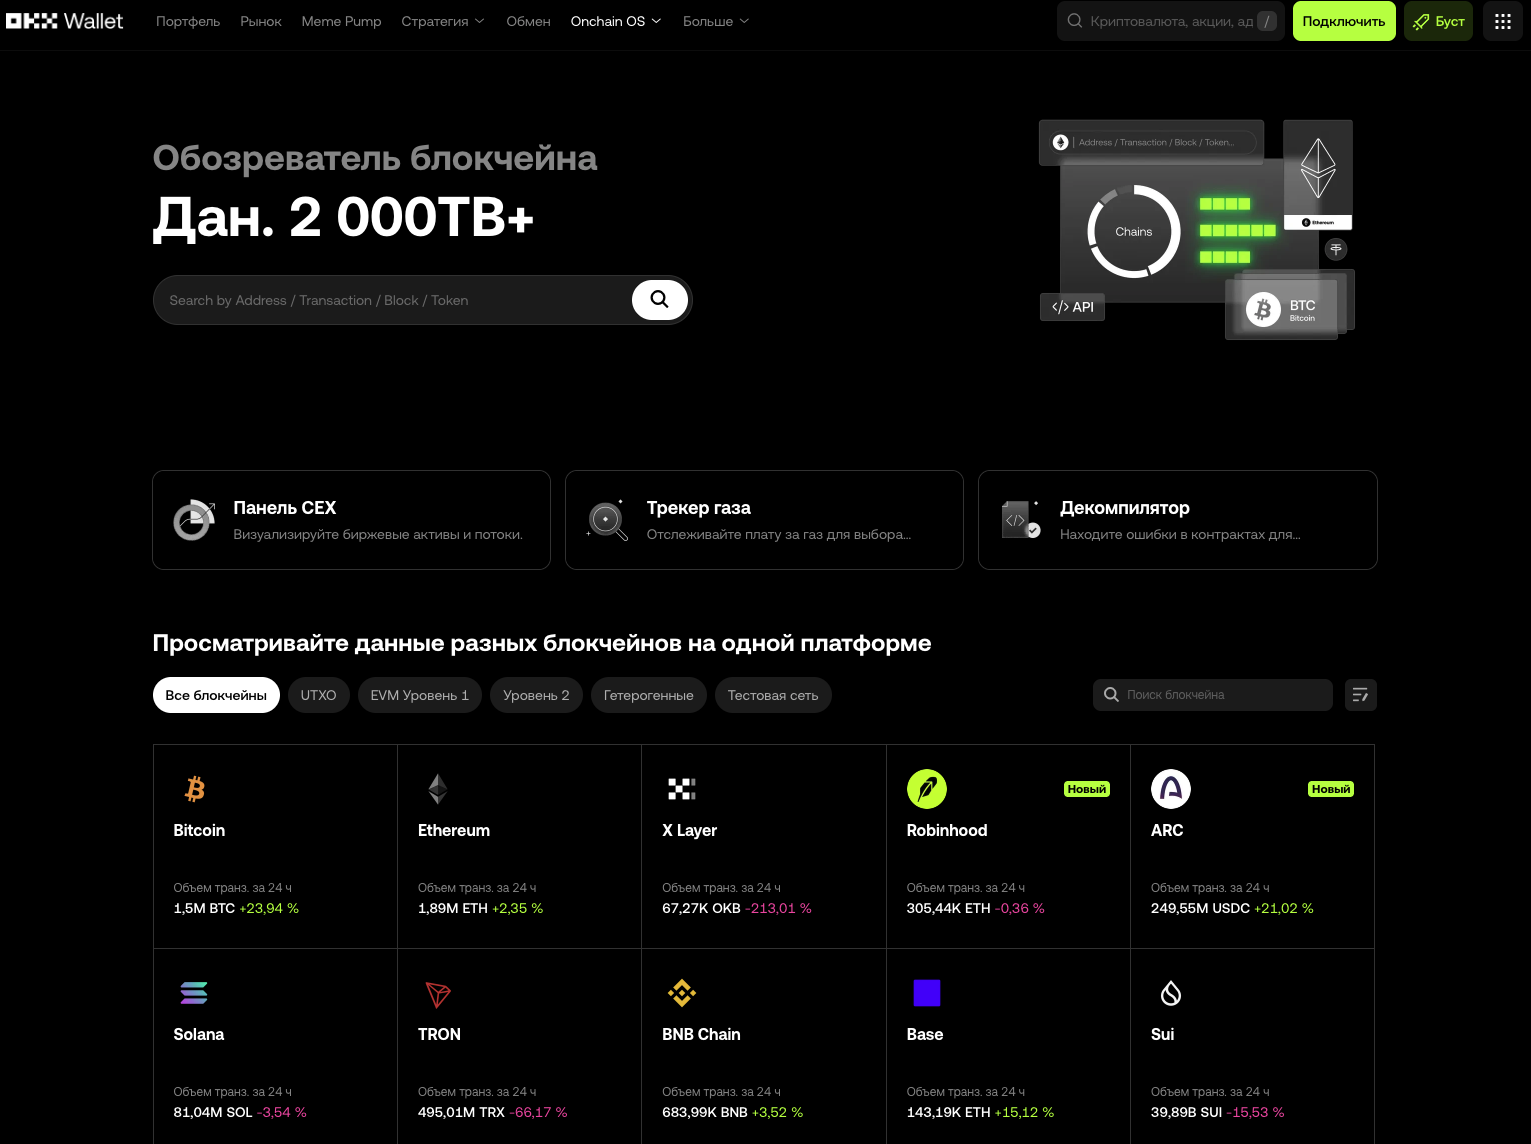The height and width of the screenshot is (1144, 1531).
Task: Click the Bitcoin logo icon
Action: (195, 789)
